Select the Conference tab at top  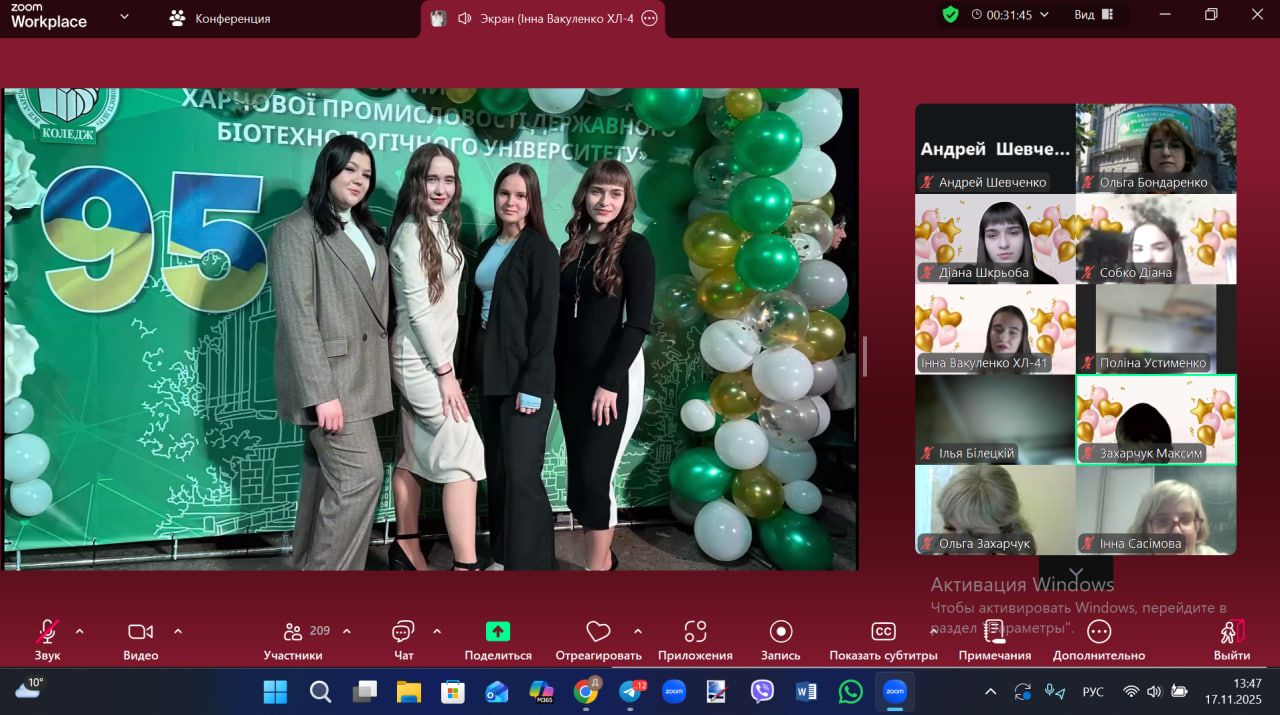coord(220,18)
